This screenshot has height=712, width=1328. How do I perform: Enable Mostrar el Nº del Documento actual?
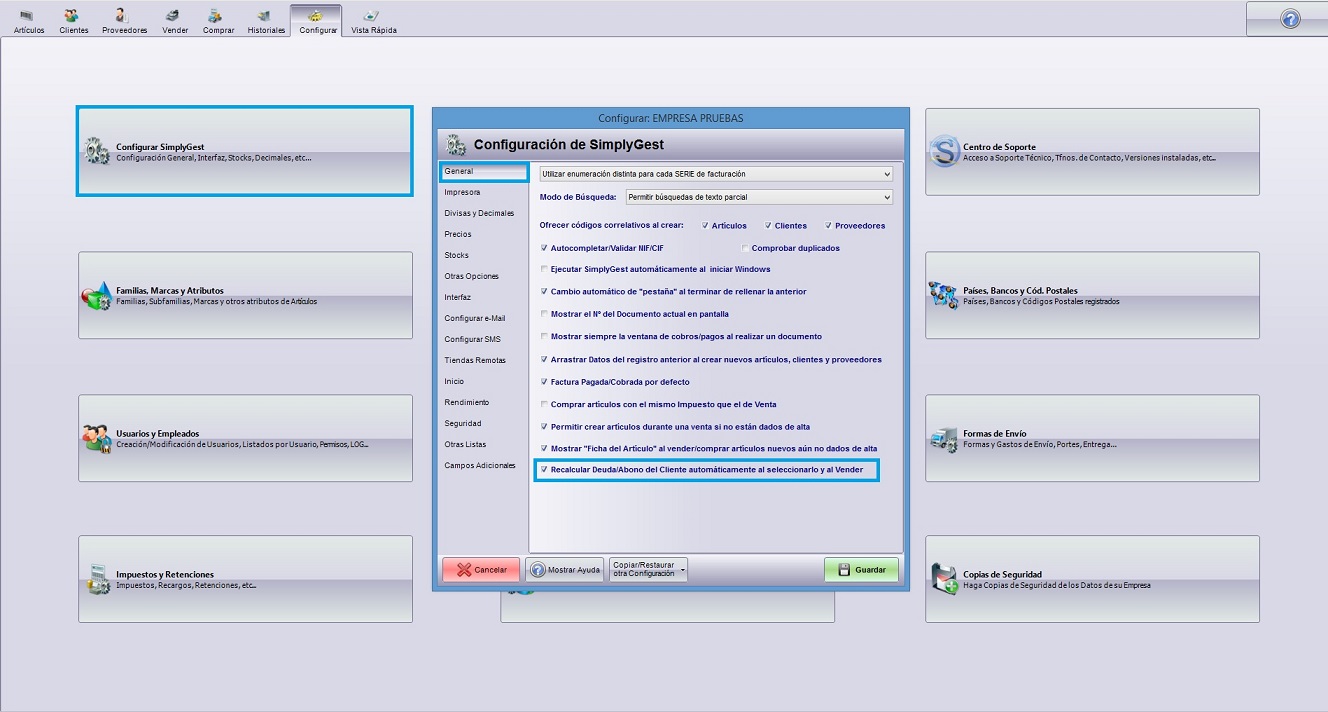544,314
